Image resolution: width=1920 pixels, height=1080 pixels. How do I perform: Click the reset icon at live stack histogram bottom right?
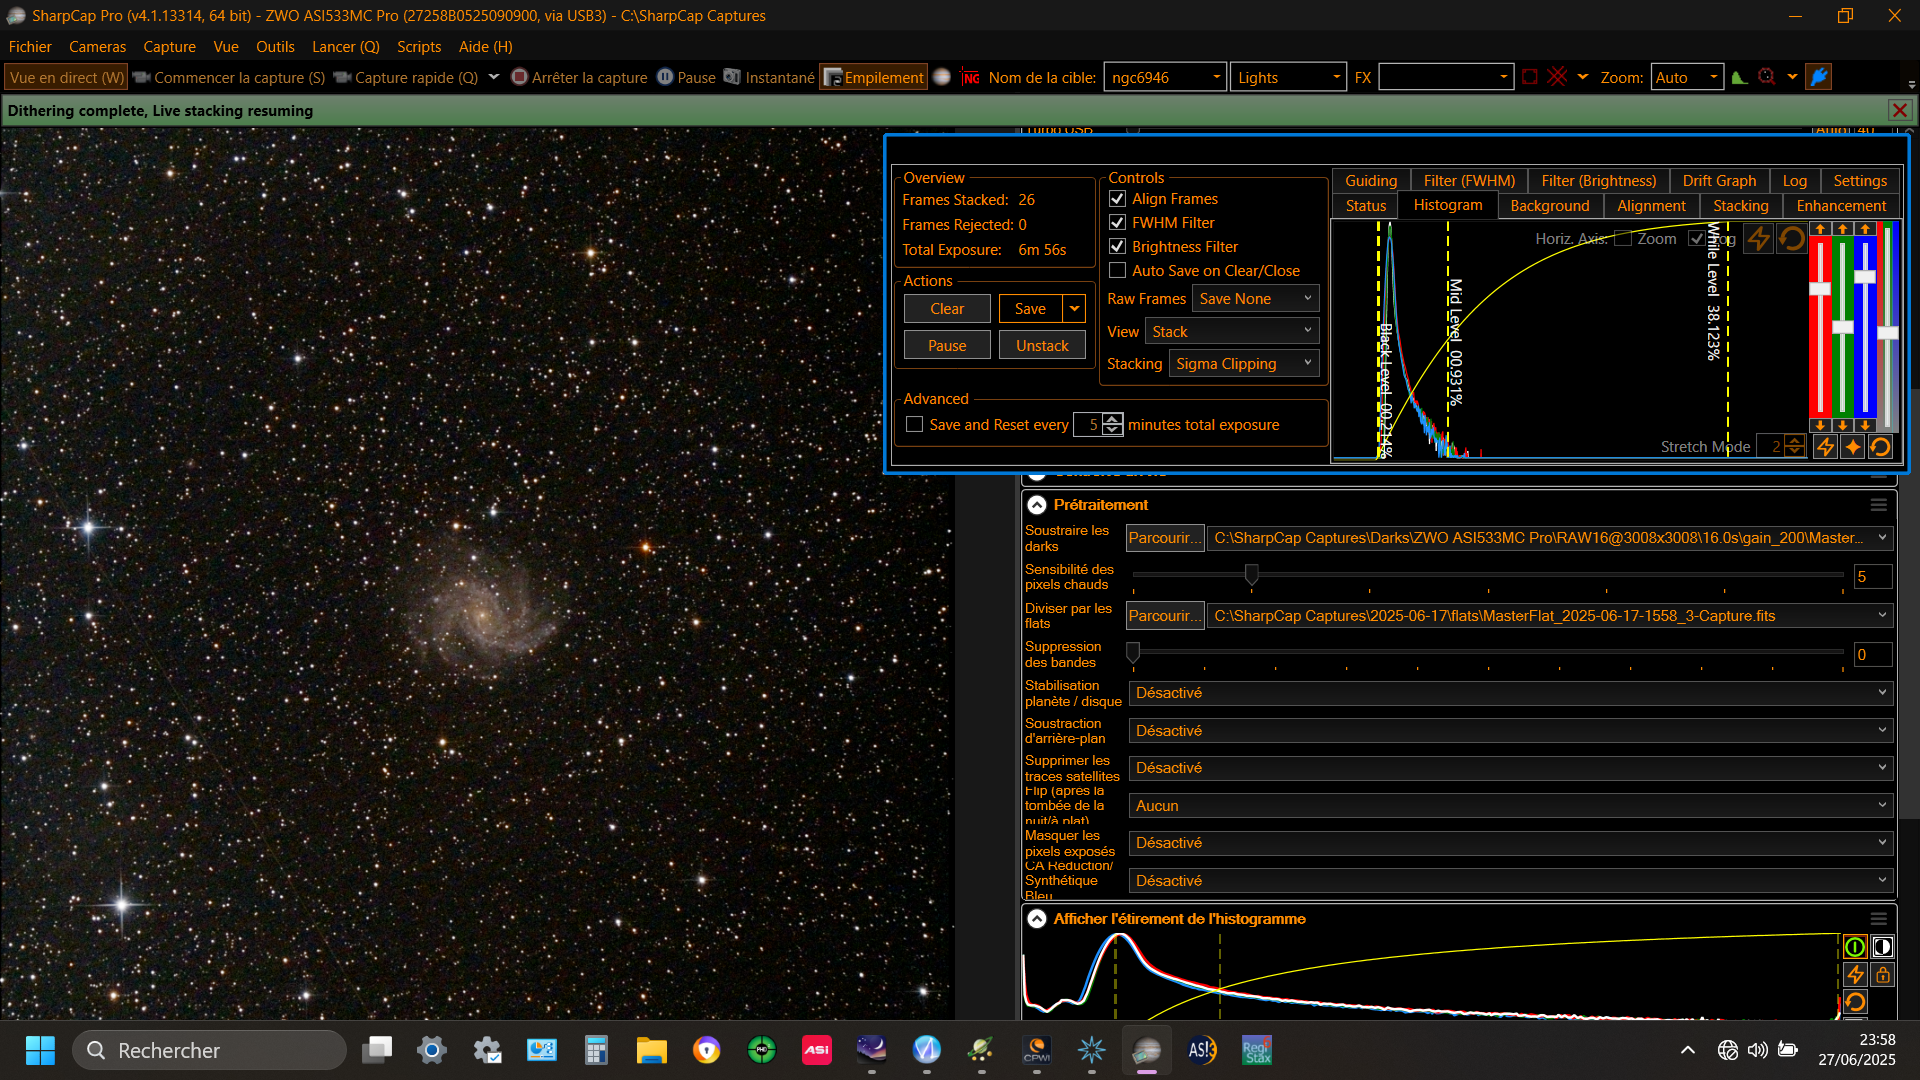1880,447
